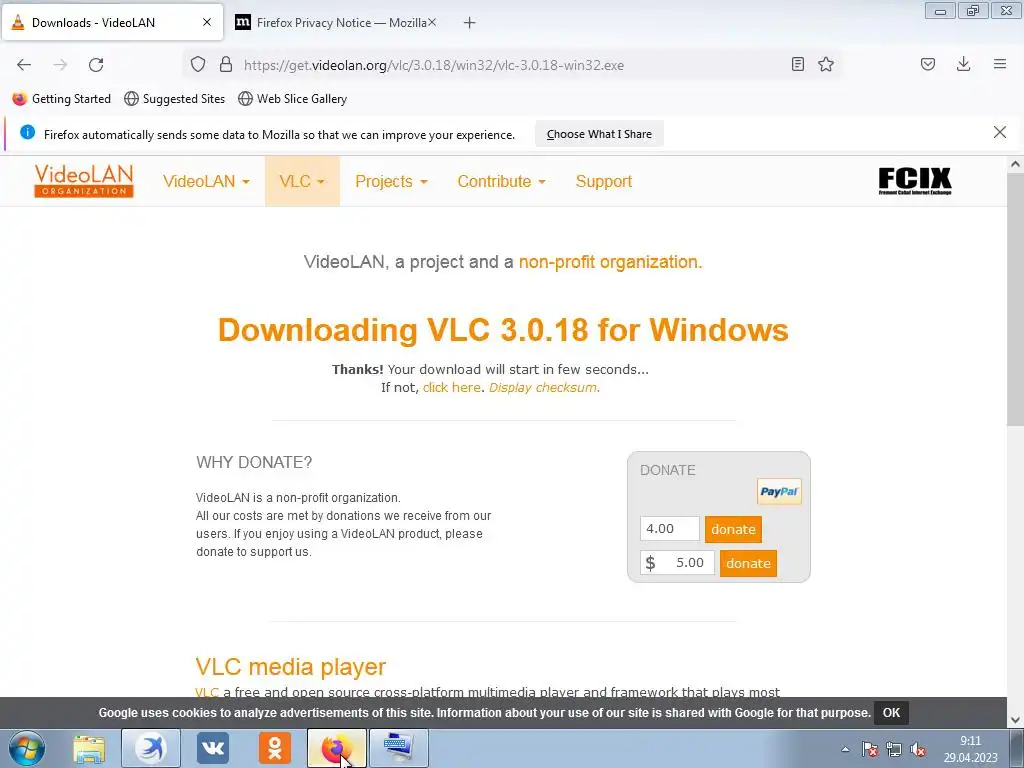Click the vertical scrollbar thumb
1024x768 pixels.
tap(1015, 299)
